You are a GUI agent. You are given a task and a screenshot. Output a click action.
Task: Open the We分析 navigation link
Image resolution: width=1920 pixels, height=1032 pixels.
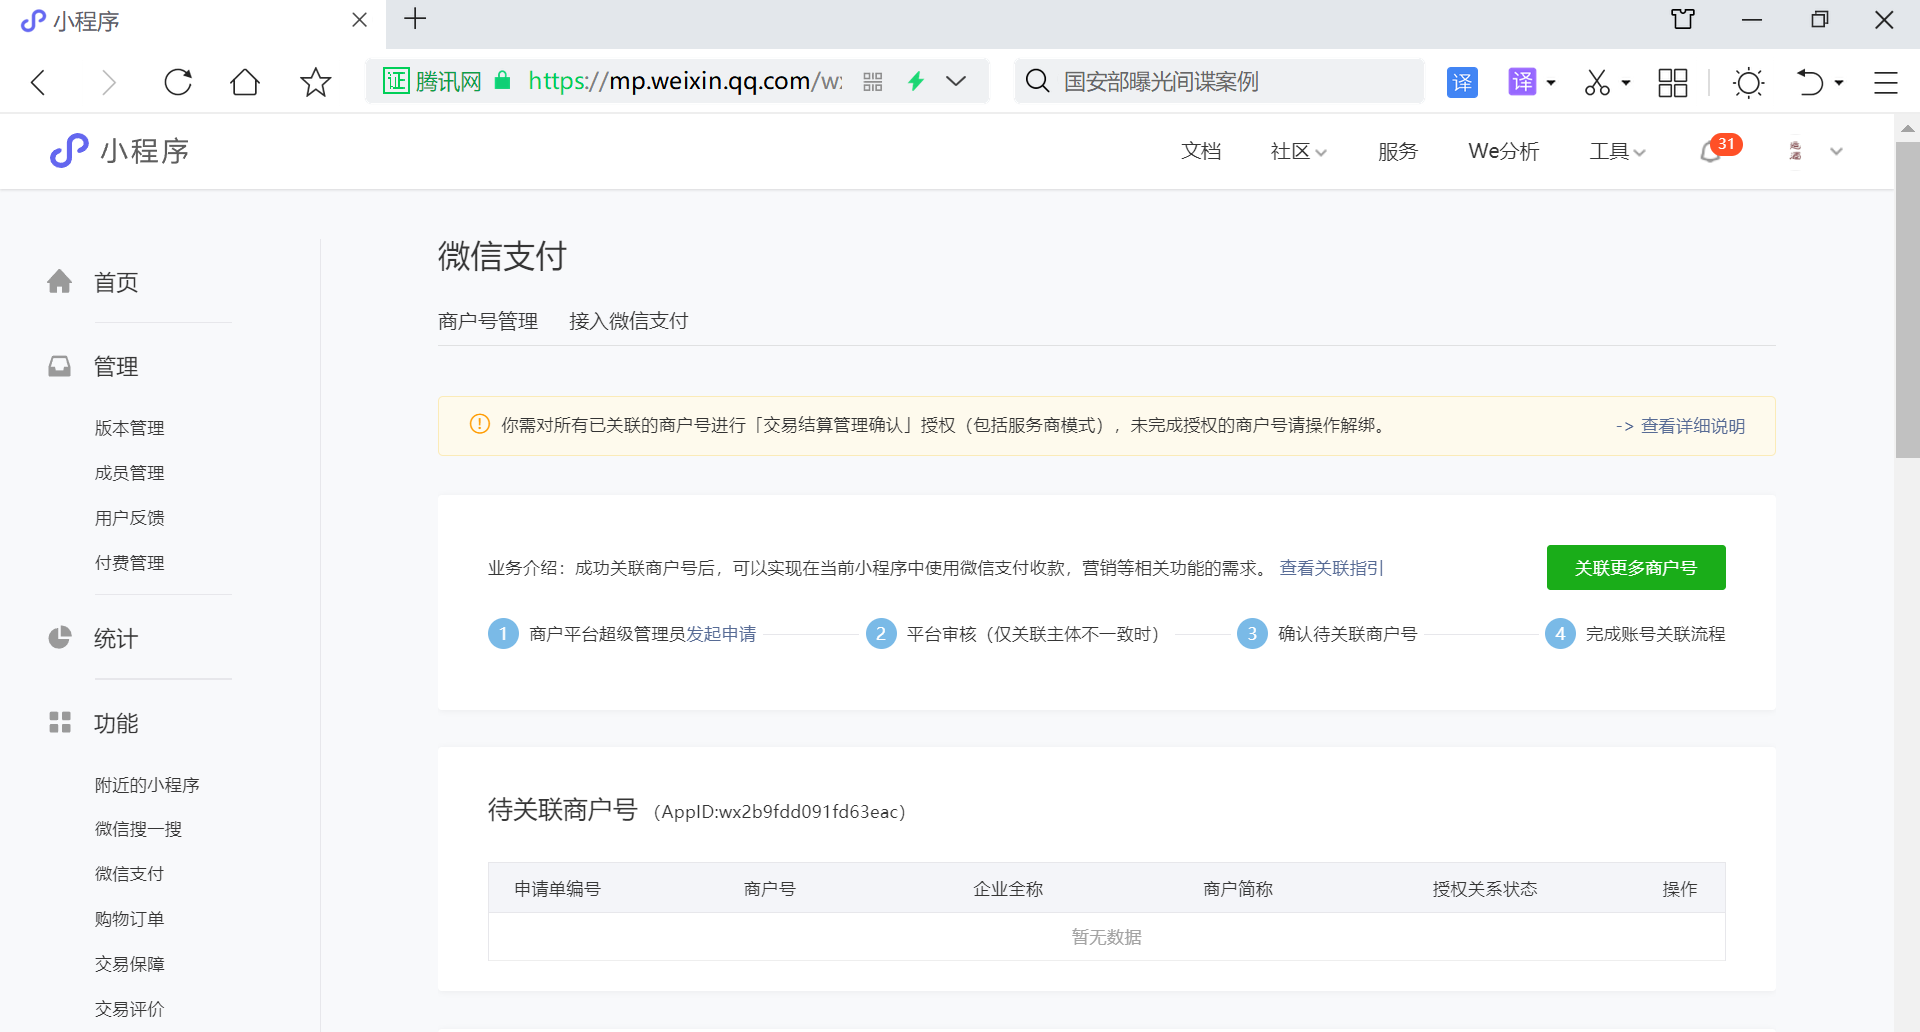(1503, 151)
